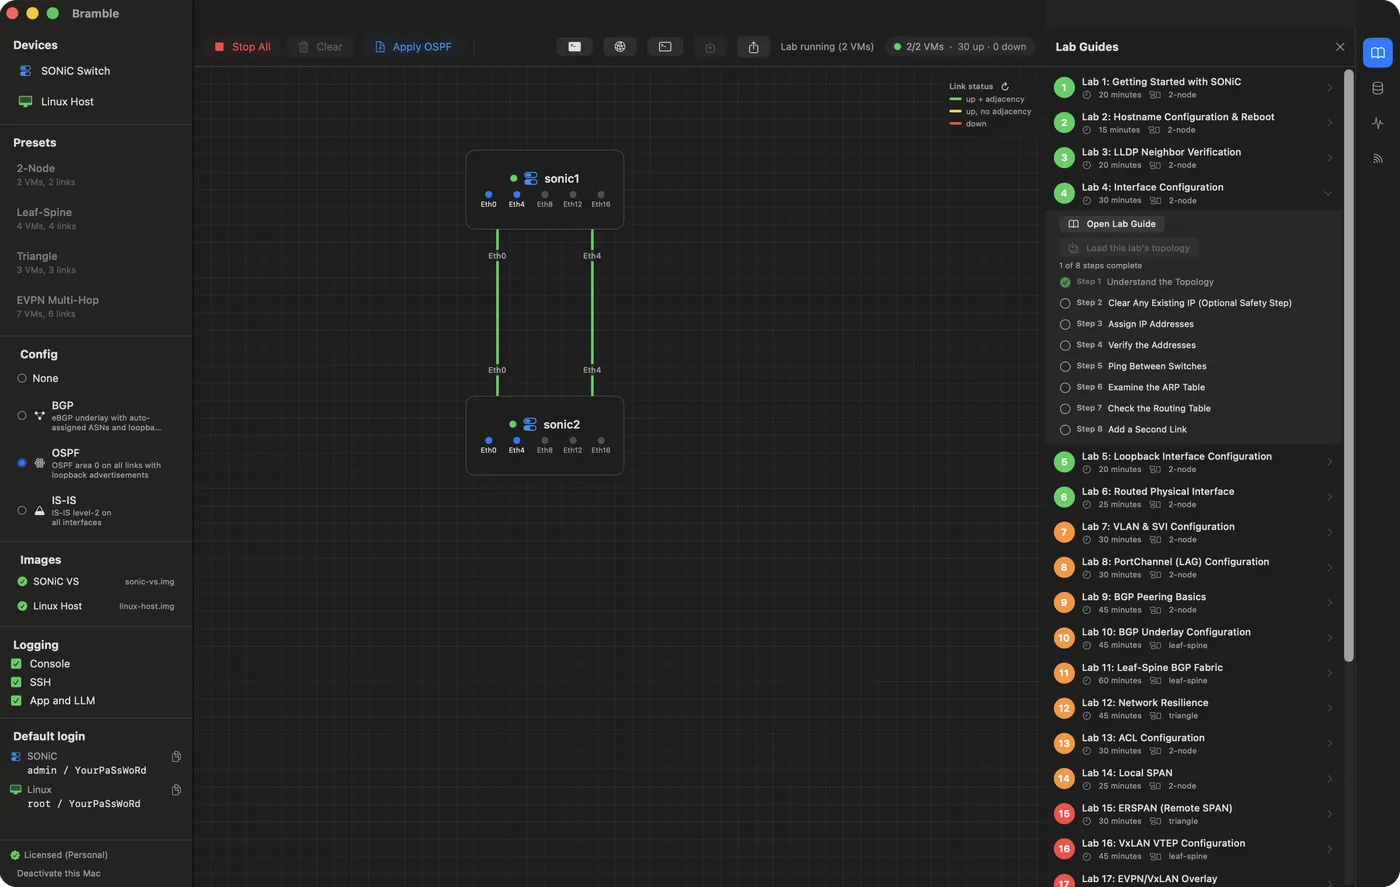Add a SONiC Switch device

65,71
